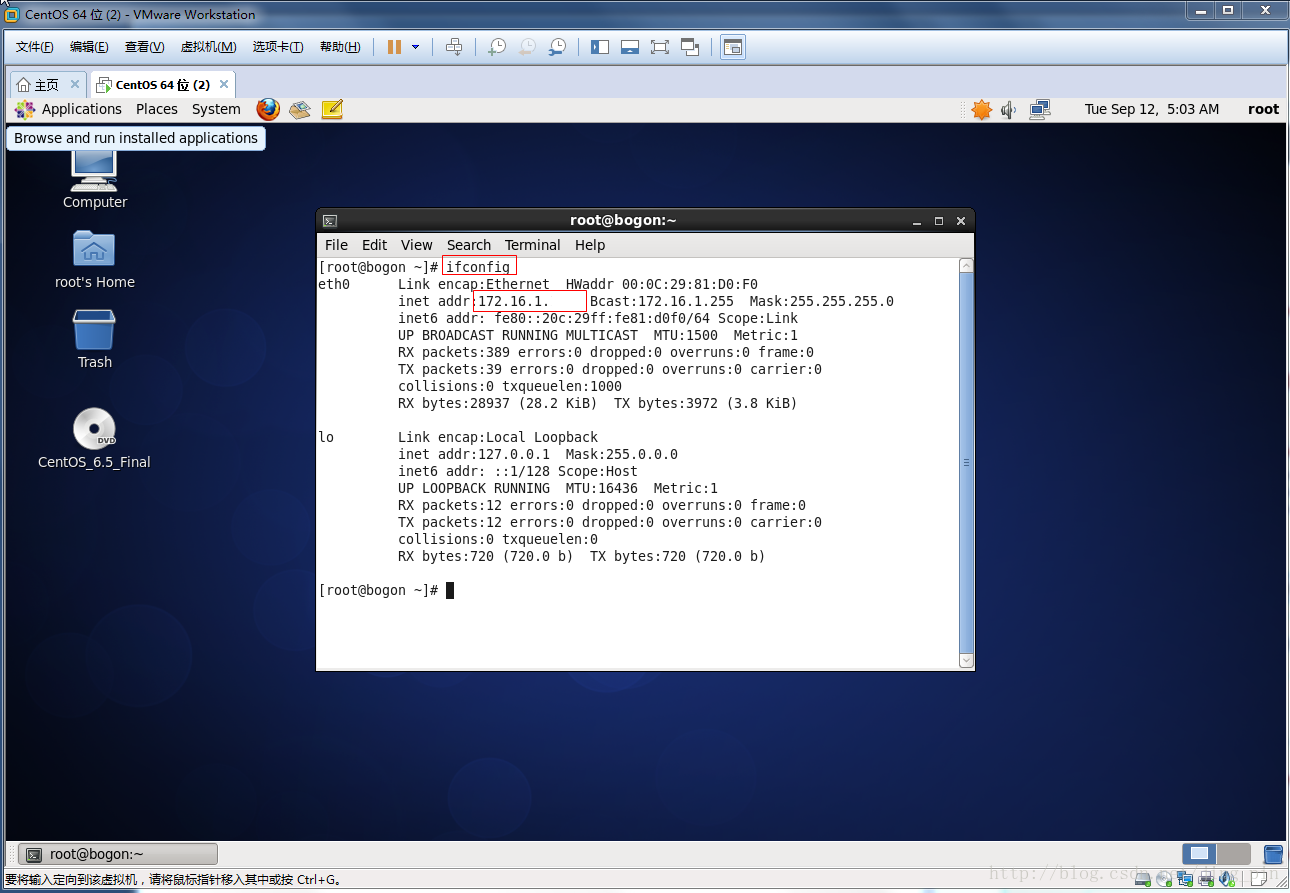Open the network connection panel icon
The width and height of the screenshot is (1290, 893).
click(1040, 109)
